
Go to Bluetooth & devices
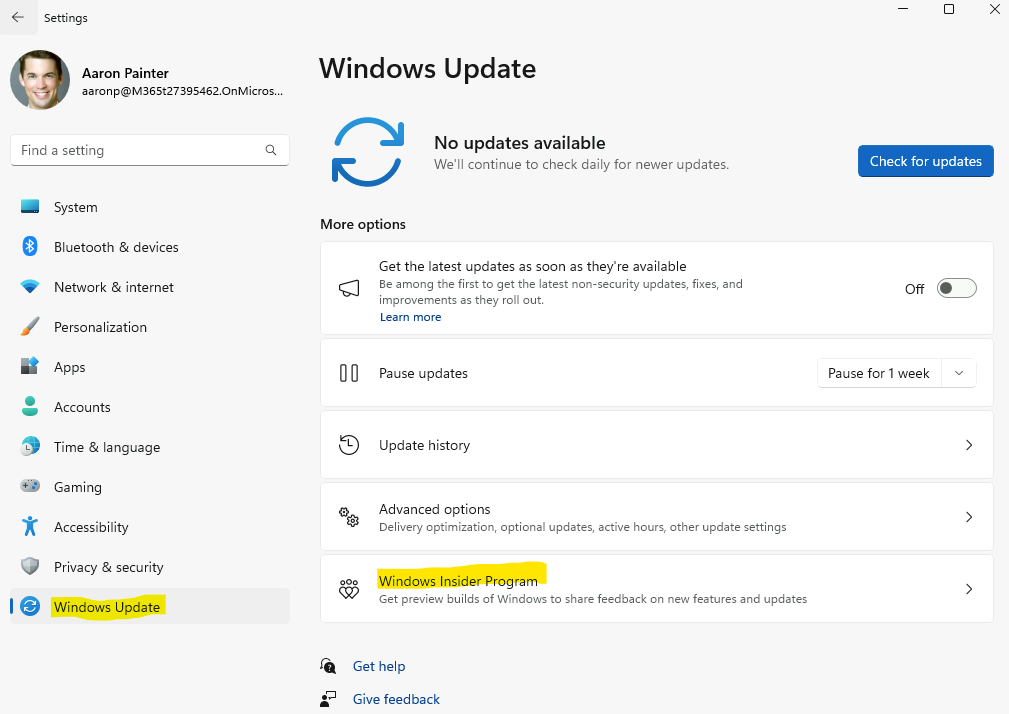coord(150,247)
